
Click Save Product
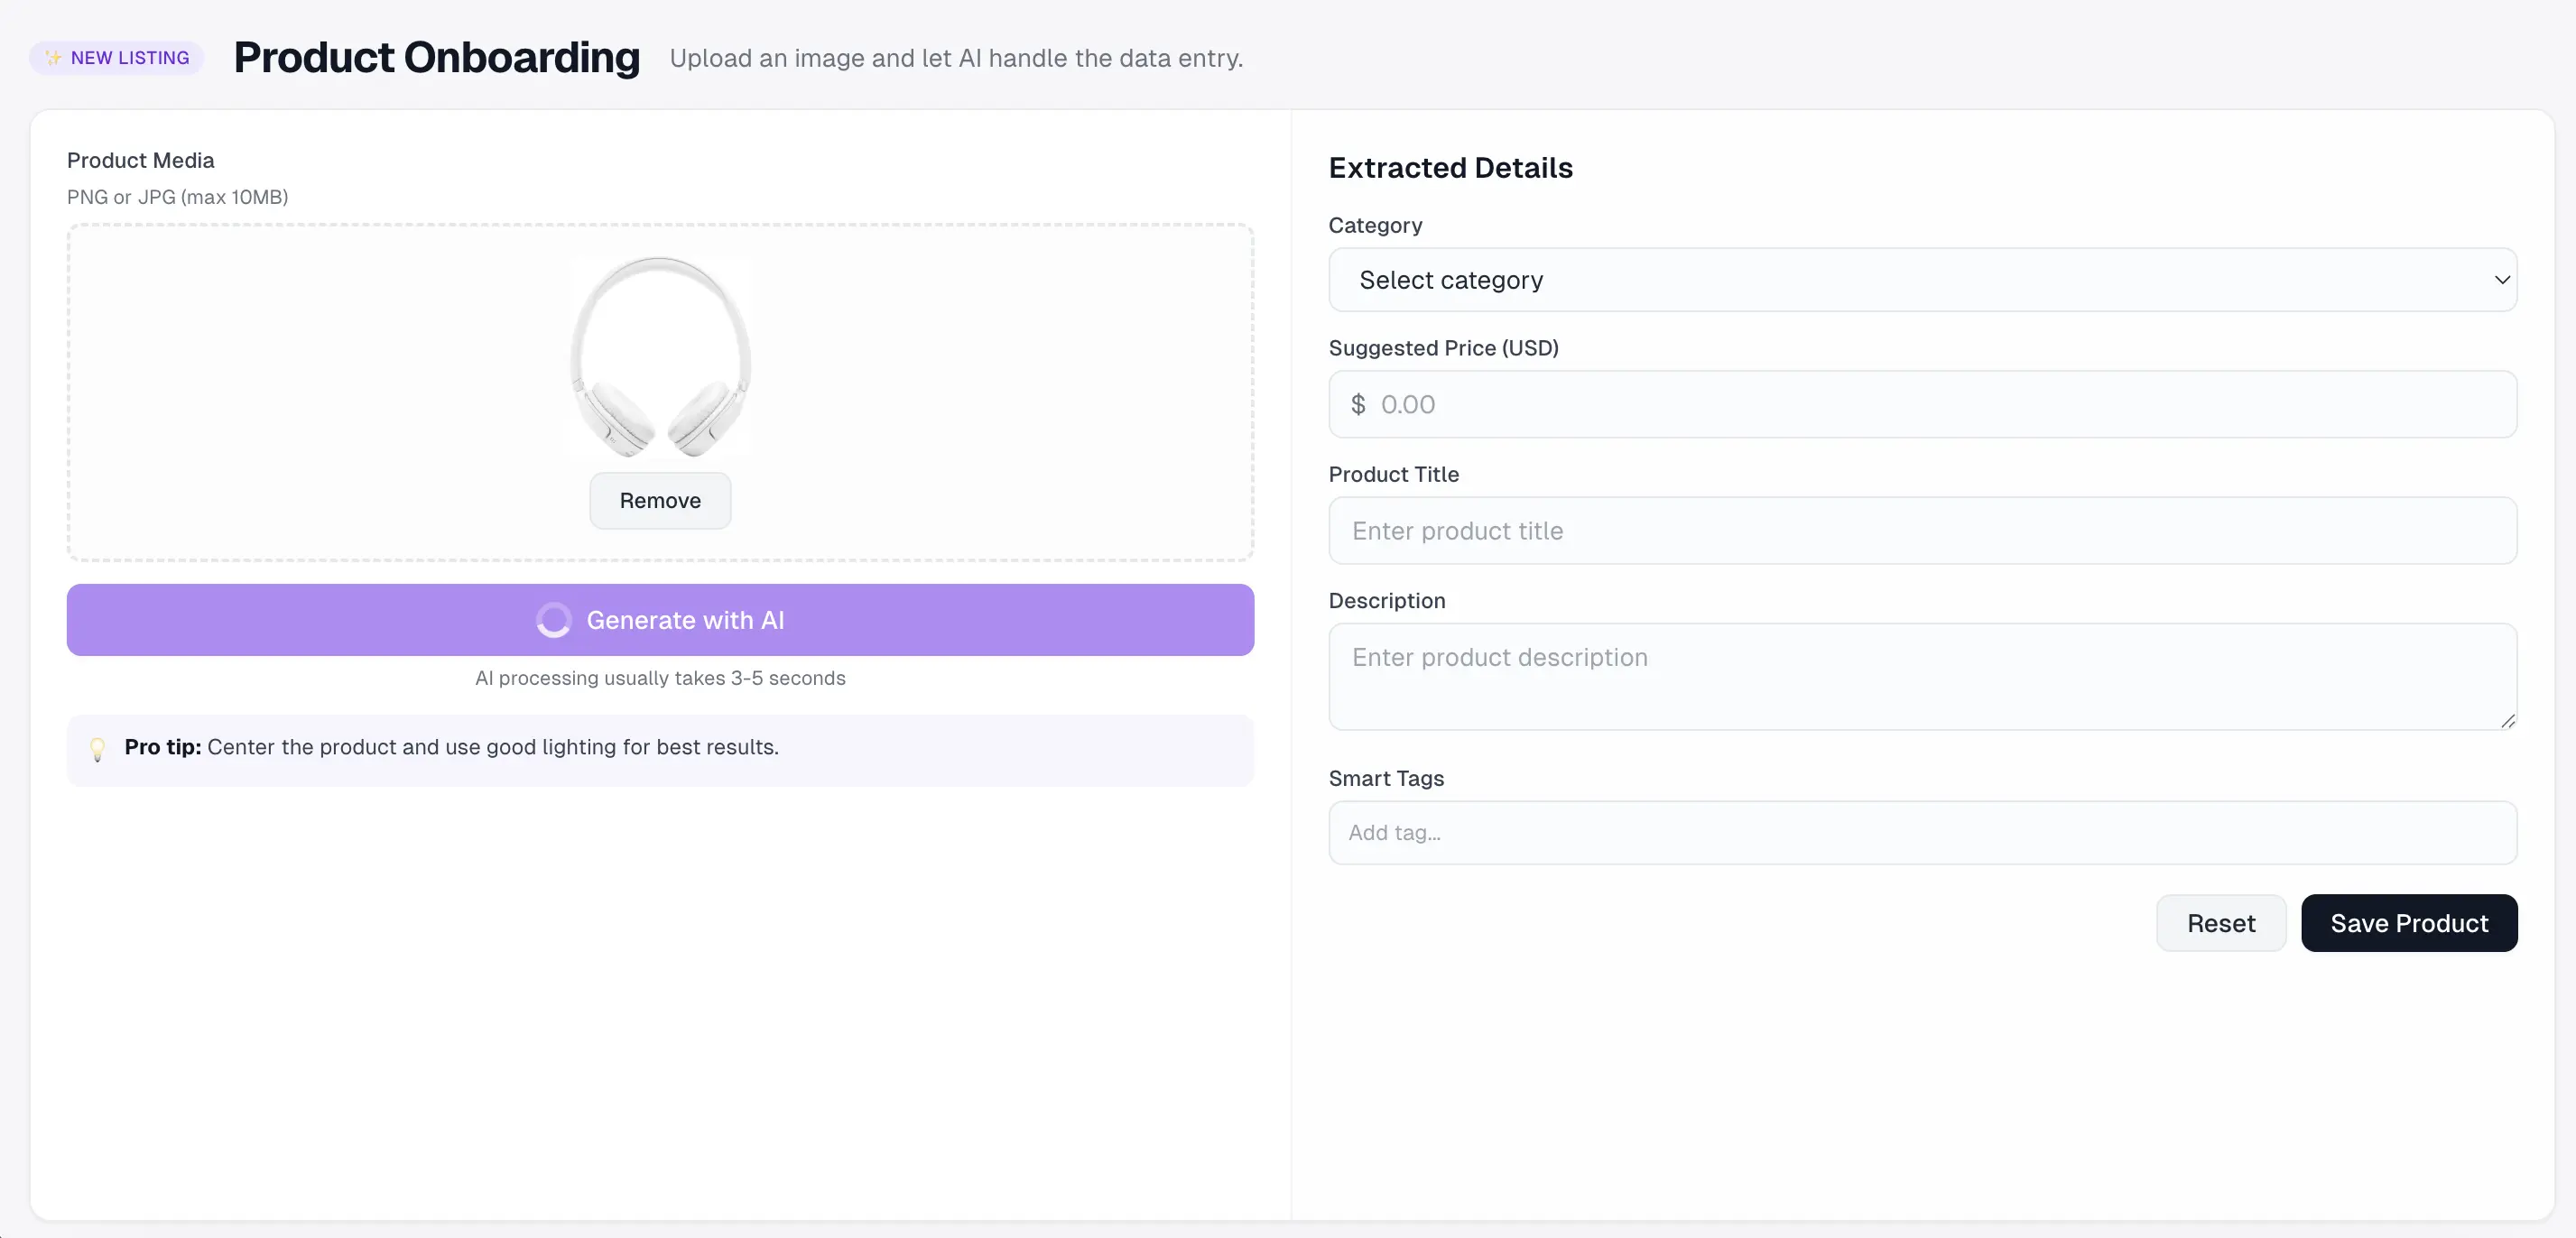pos(2409,922)
